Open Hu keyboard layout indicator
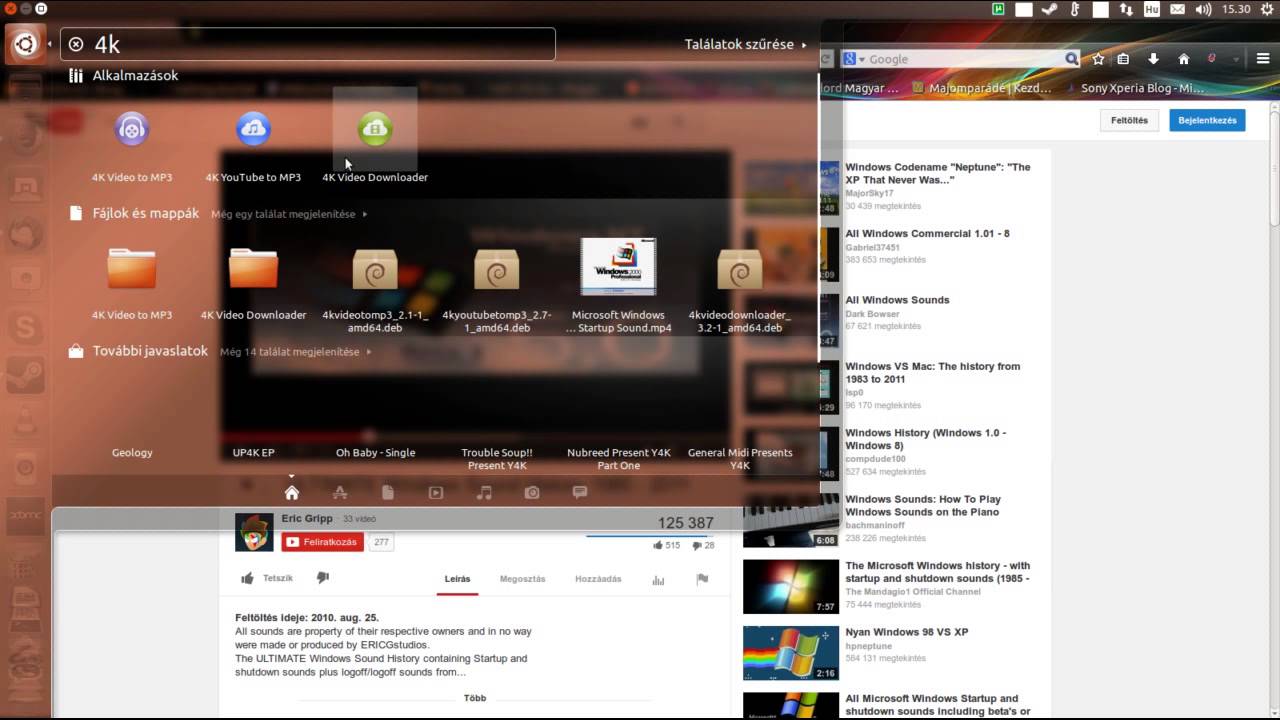This screenshot has height=720, width=1280. click(1152, 9)
